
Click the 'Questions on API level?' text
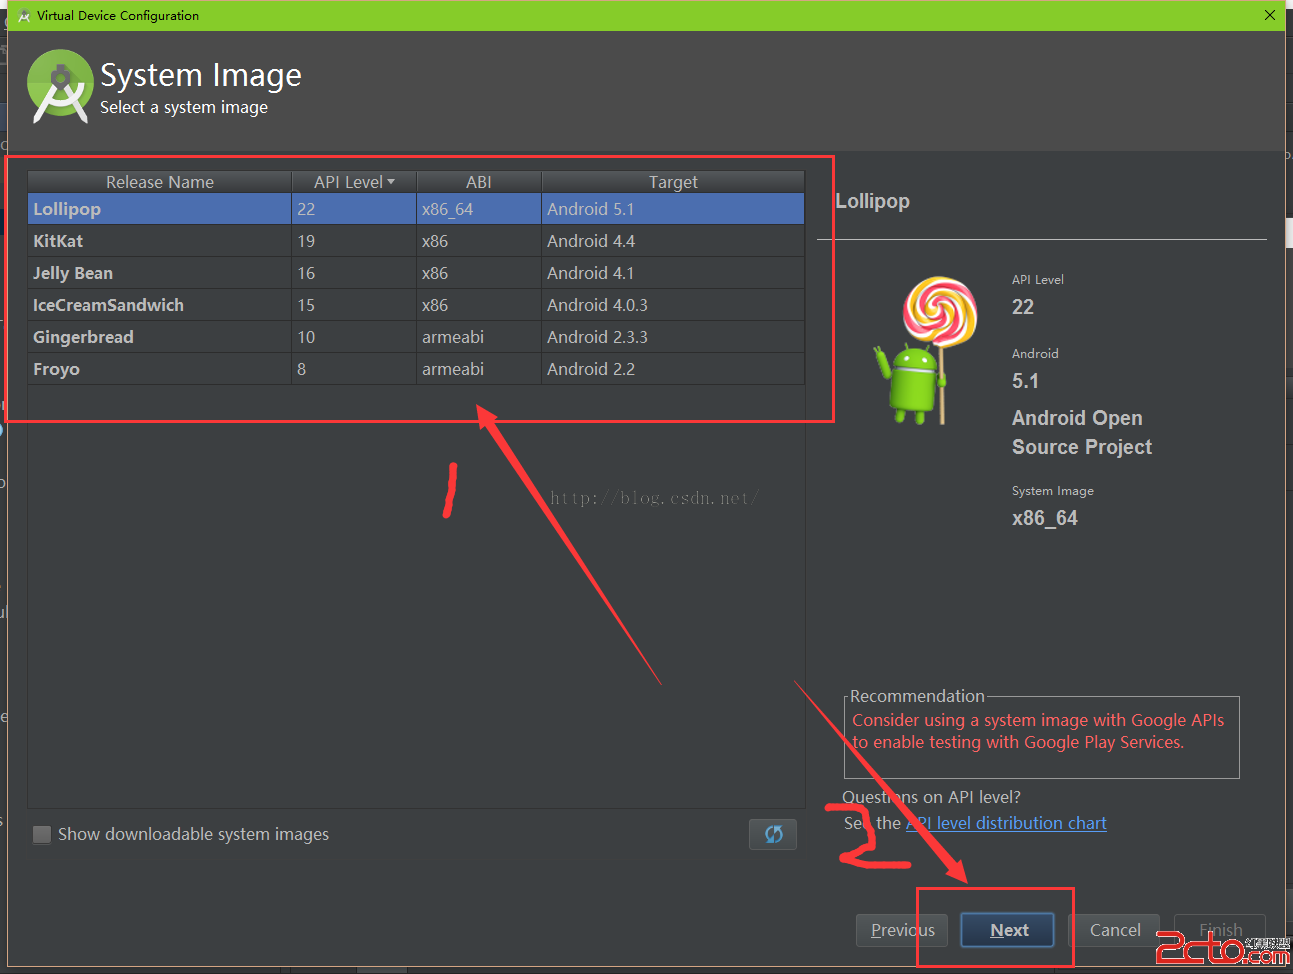click(931, 797)
